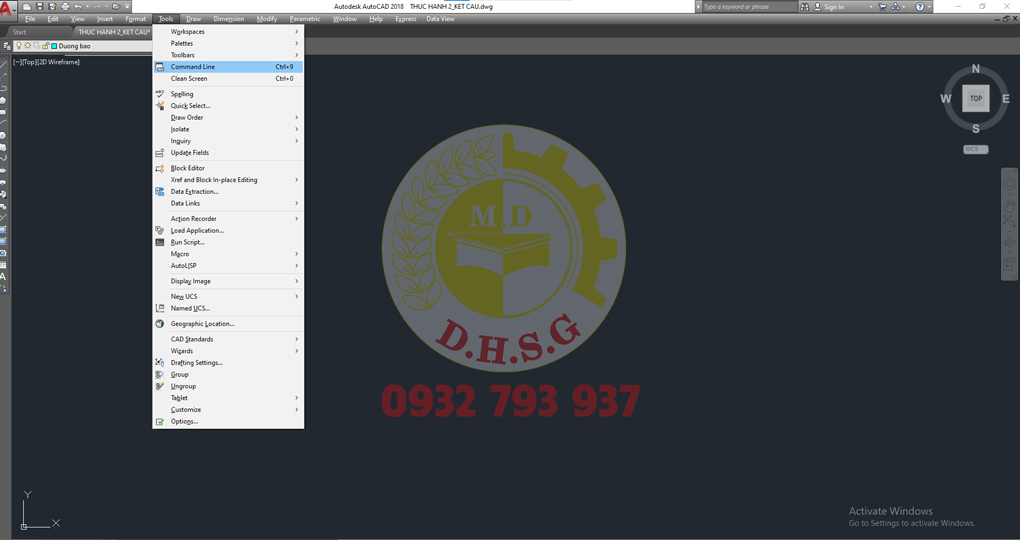Click the cyan color swatch of Duong bao layer

tap(54, 46)
